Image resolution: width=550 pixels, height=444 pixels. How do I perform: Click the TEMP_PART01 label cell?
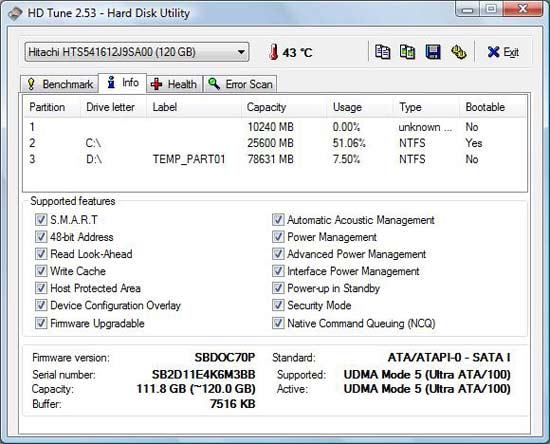pos(189,159)
